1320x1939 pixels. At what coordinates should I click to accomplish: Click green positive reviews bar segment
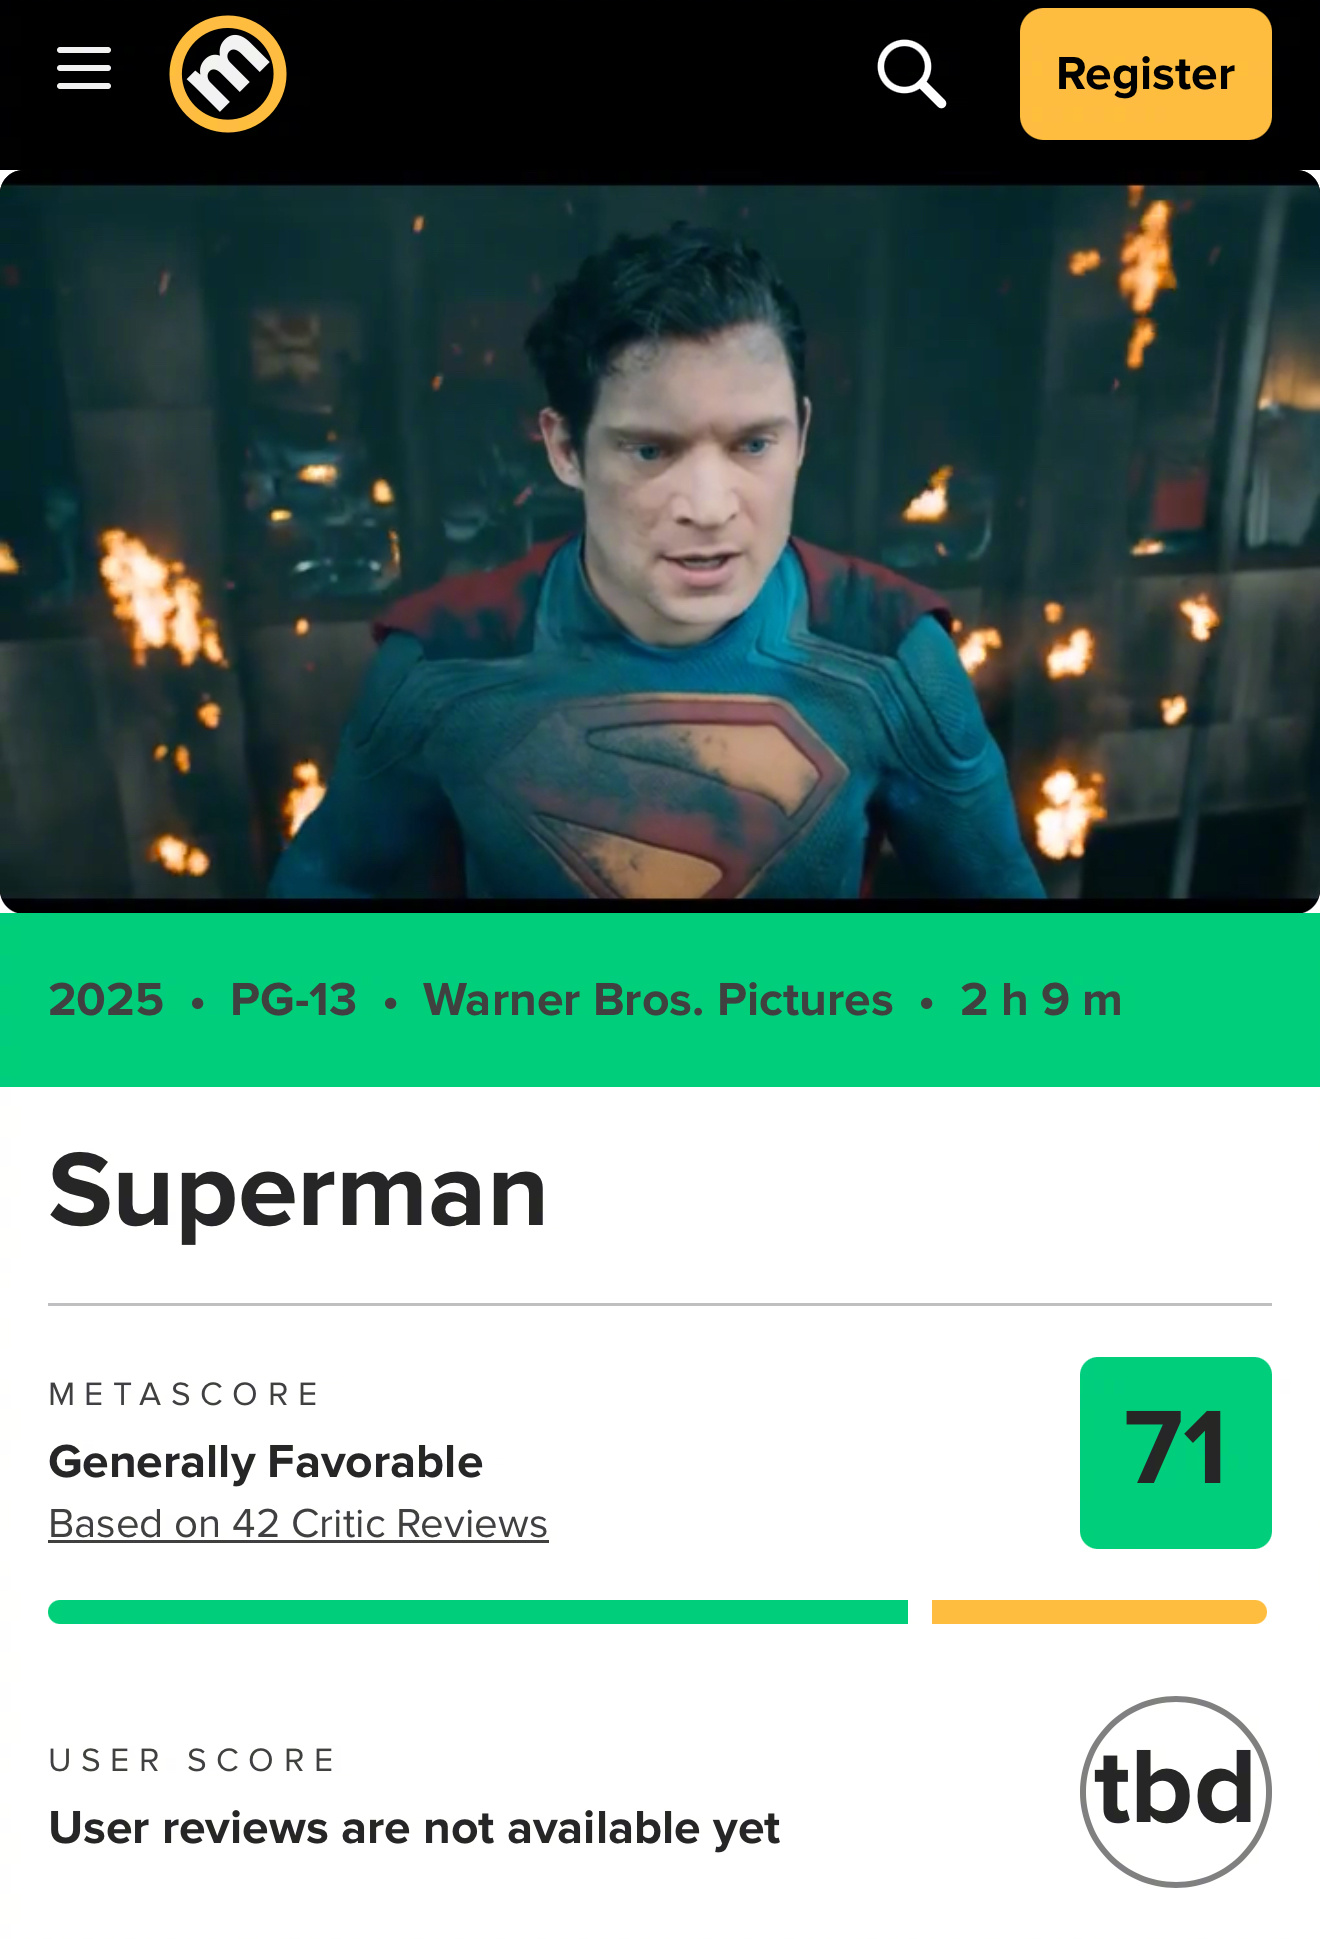[x=478, y=1612]
